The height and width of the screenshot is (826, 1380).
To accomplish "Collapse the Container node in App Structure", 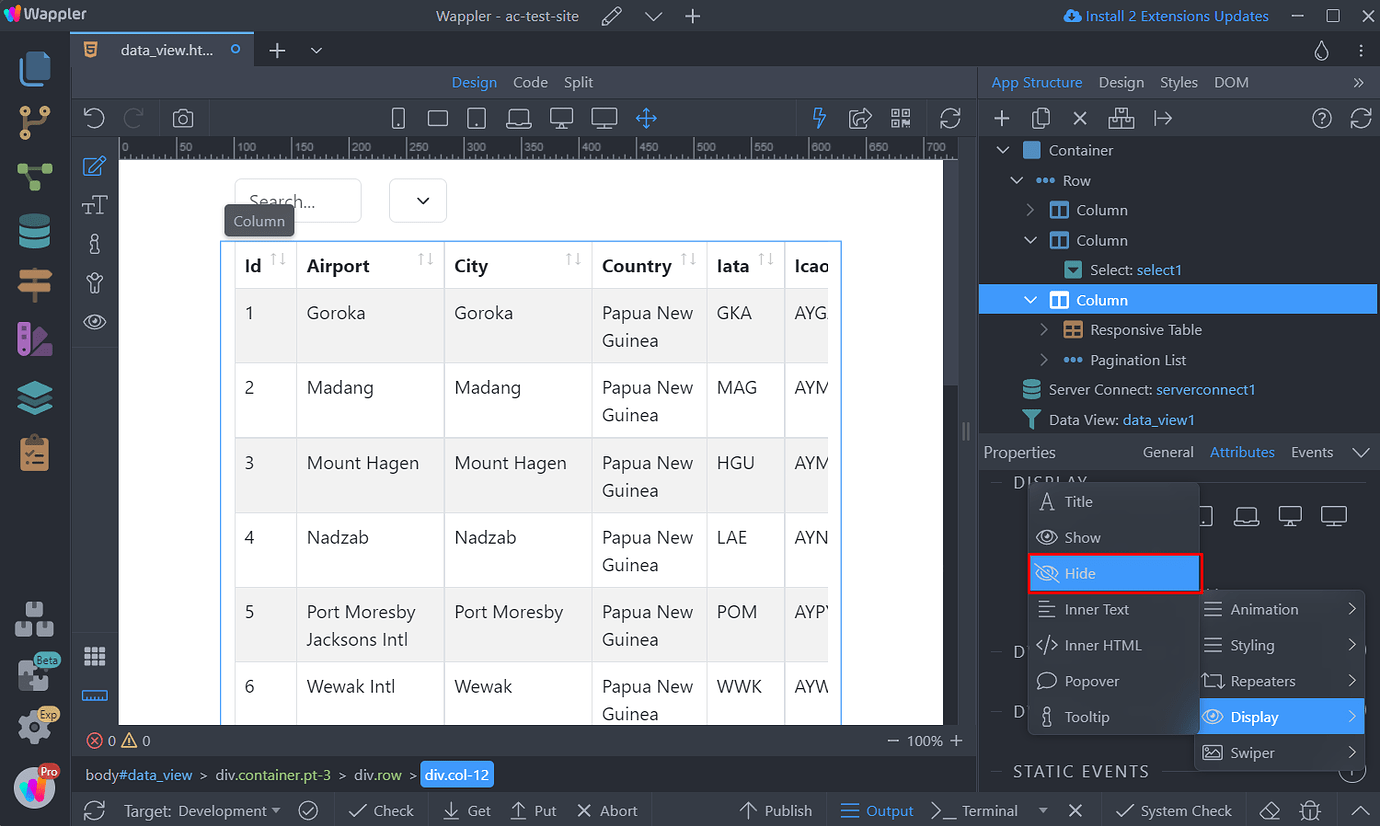I will tap(1003, 150).
